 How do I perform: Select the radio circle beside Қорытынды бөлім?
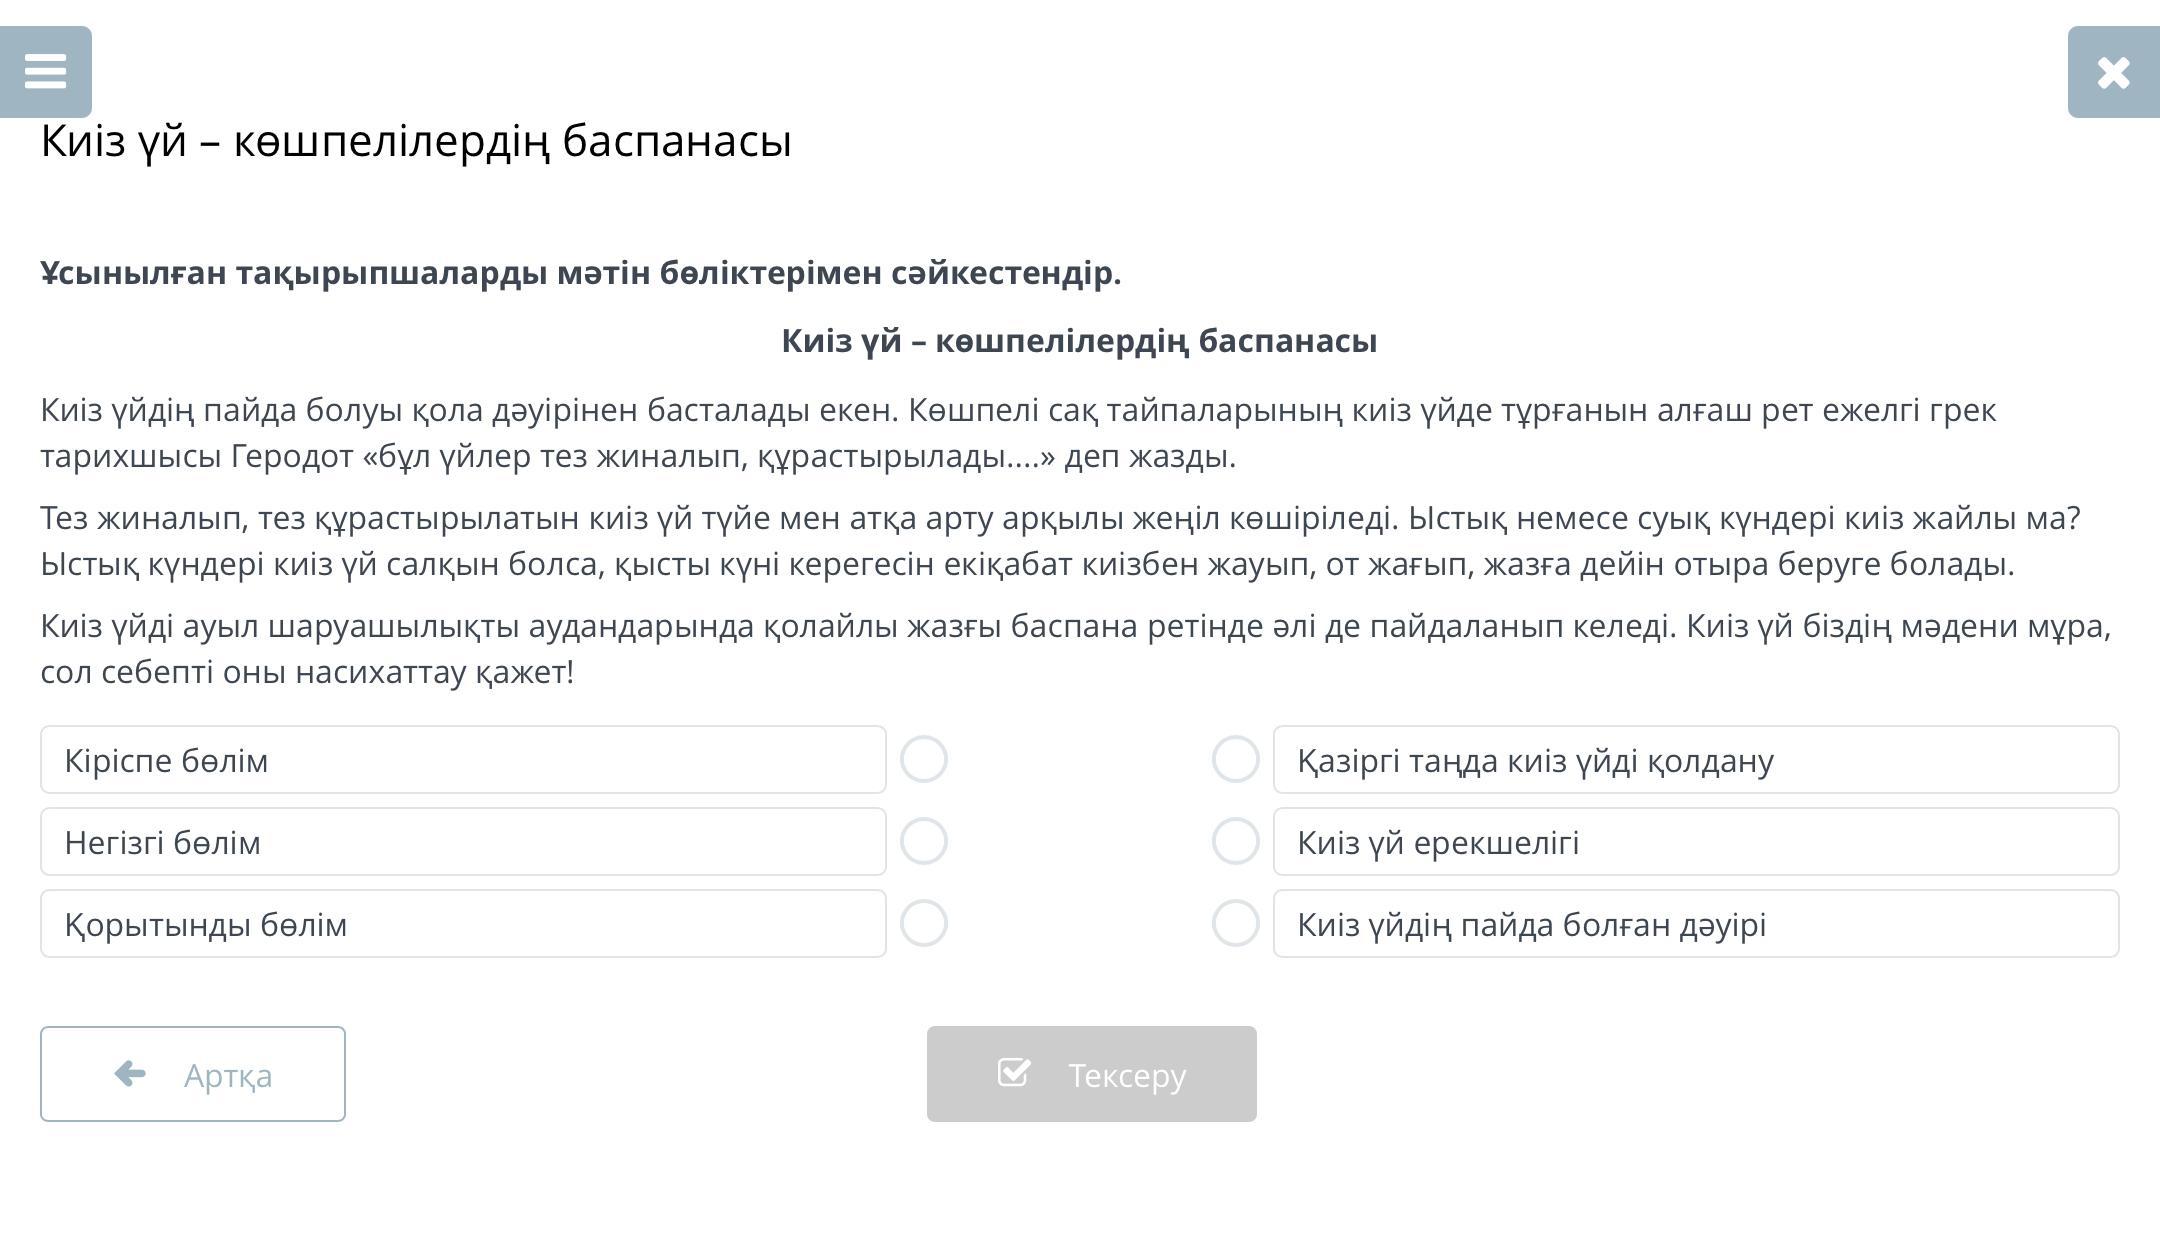coord(924,924)
